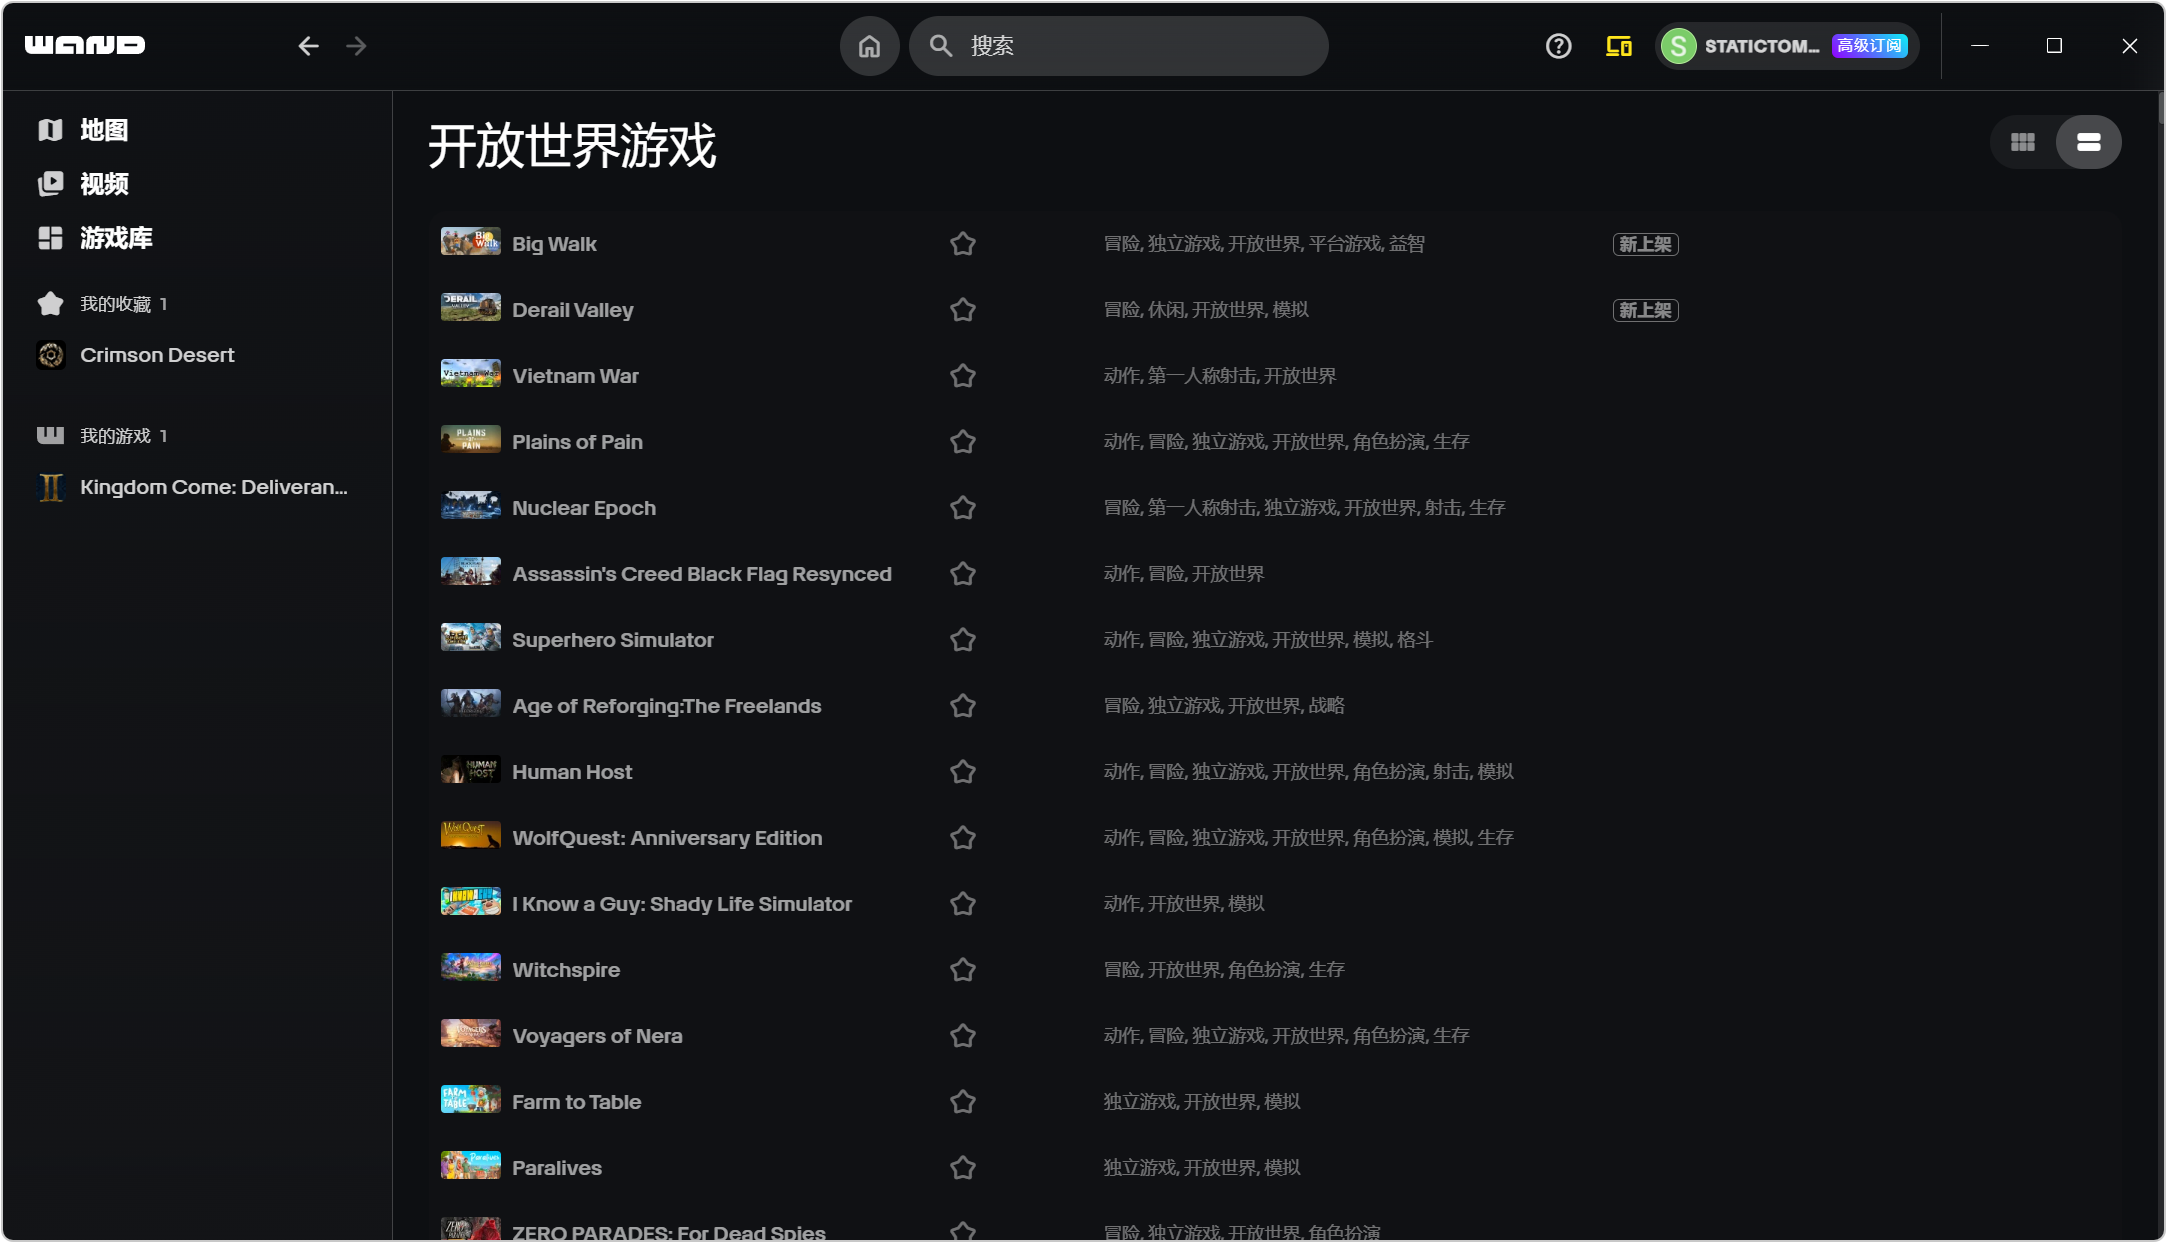2167x1243 pixels.
Task: Star the Human Host game
Action: pos(963,772)
